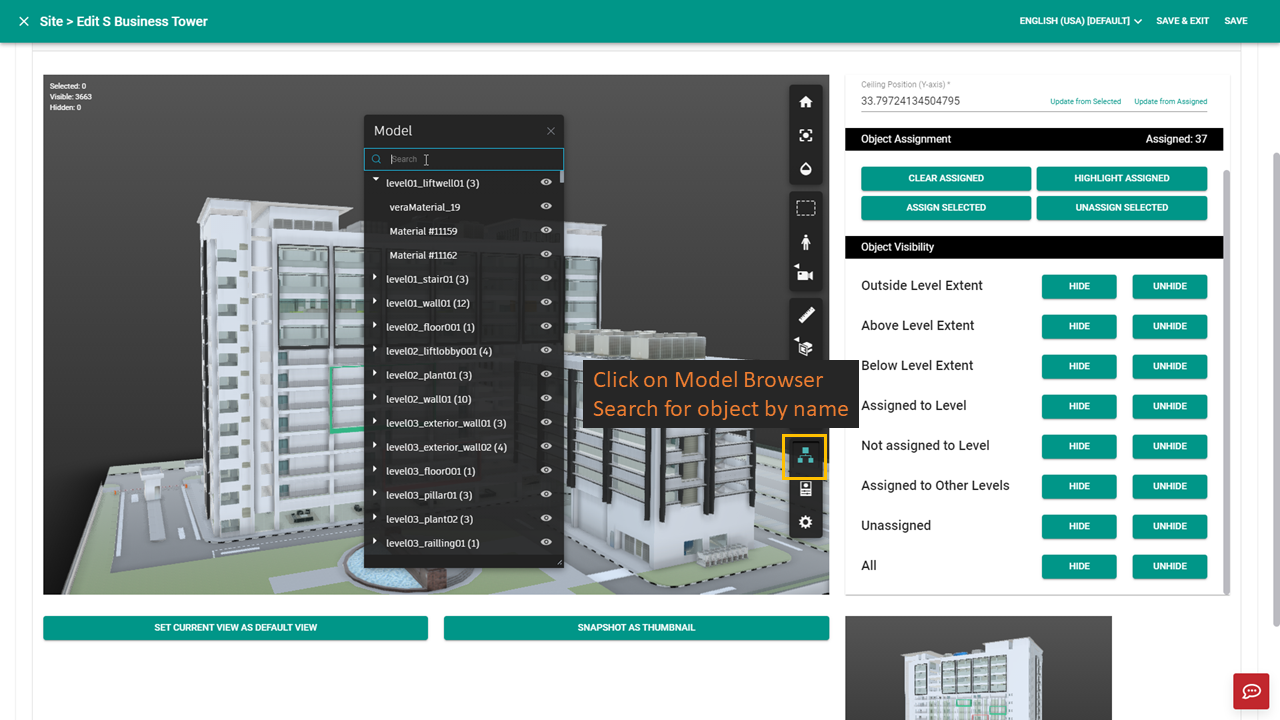The image size is (1280, 720).
Task: Activate the box selection tool
Action: (x=805, y=208)
